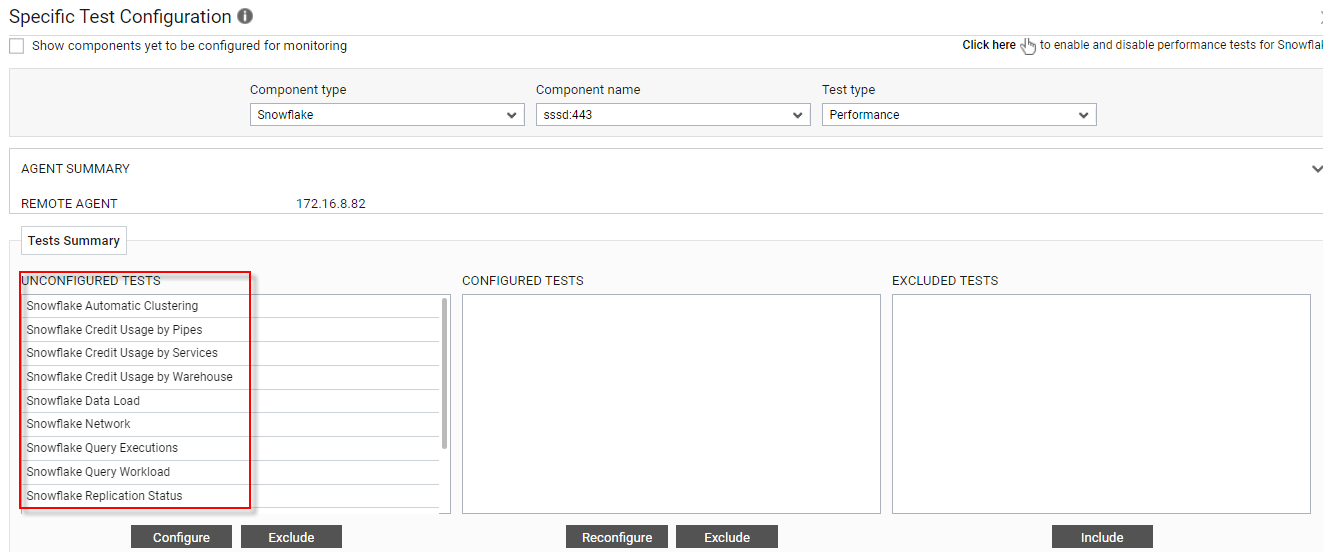Click the Reconfigure button
1323x555 pixels.
616,537
